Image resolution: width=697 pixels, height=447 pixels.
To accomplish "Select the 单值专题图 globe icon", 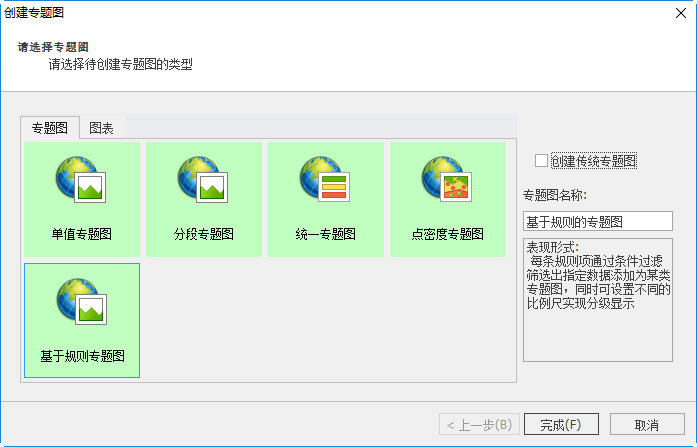I will tap(82, 180).
